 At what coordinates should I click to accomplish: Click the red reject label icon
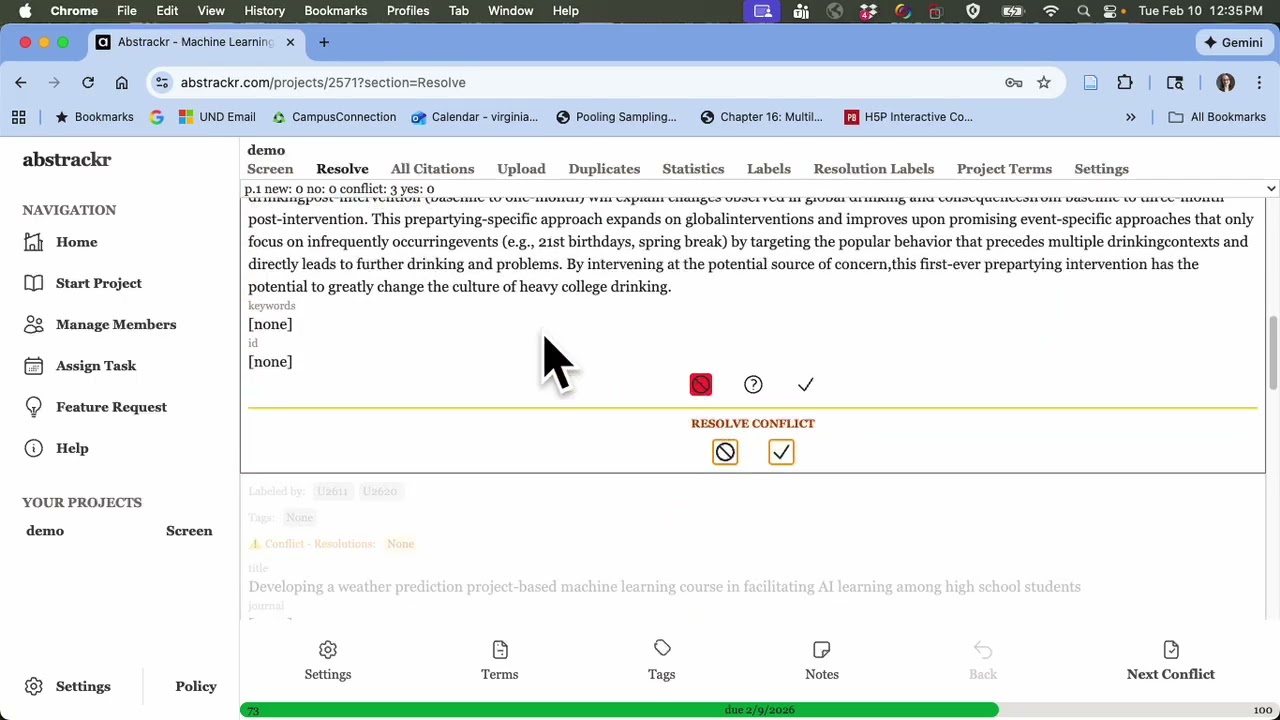pos(701,385)
